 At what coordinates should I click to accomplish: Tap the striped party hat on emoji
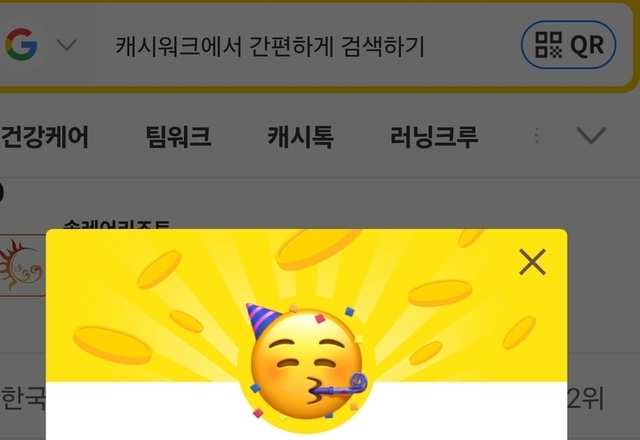pos(262,321)
